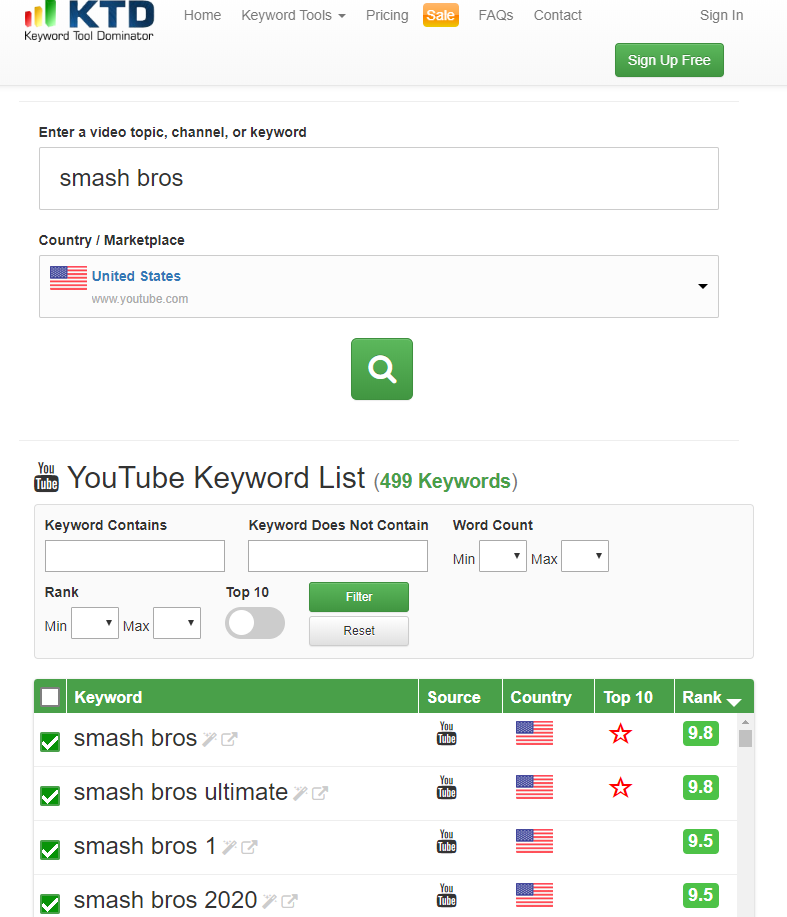Screen dimensions: 787x917
Task: Focus the Keyword Does Not Contain field
Action: [x=338, y=556]
